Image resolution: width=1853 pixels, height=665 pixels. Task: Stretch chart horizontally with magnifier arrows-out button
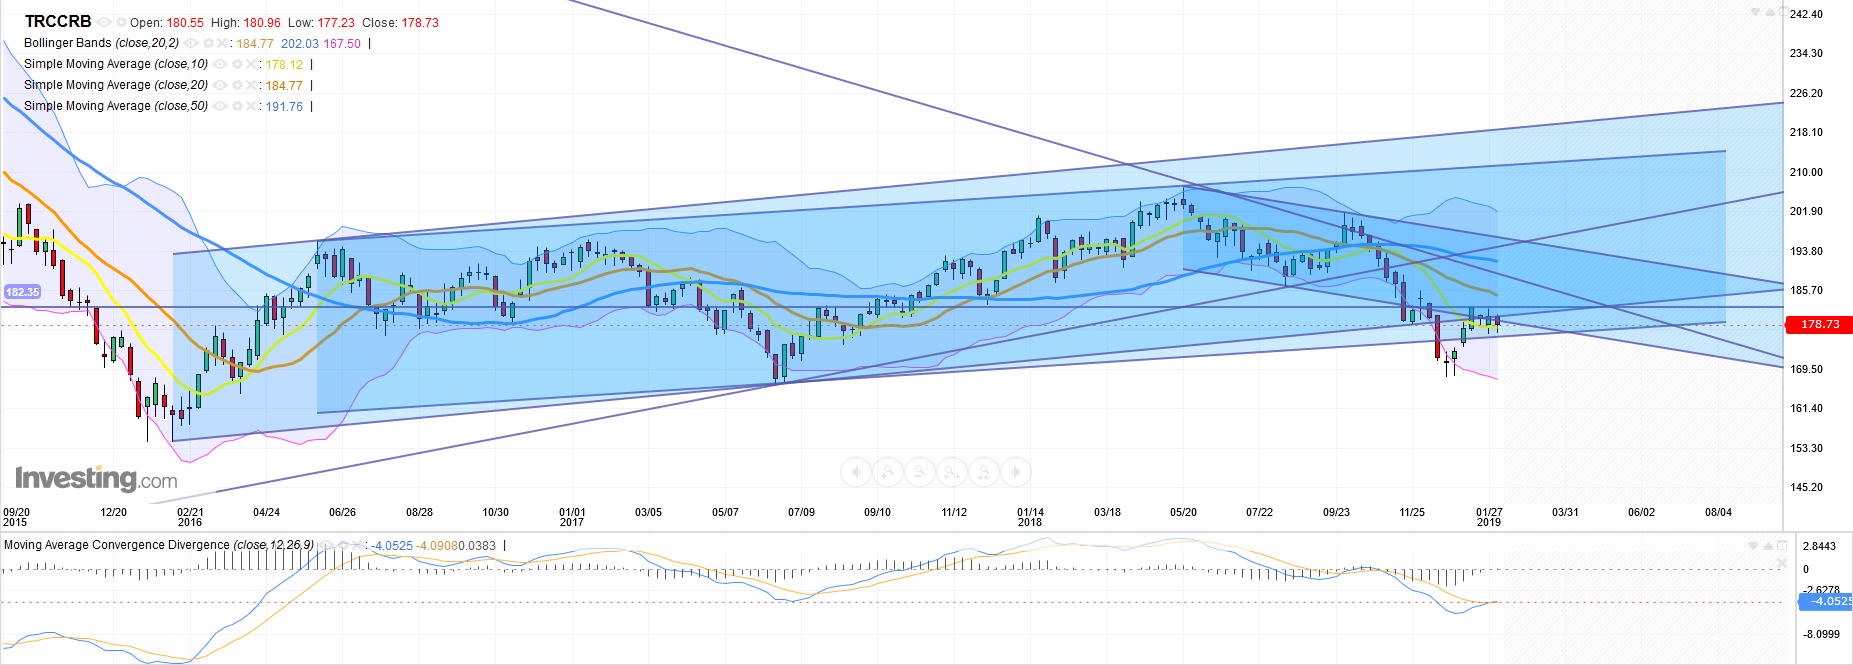952,472
